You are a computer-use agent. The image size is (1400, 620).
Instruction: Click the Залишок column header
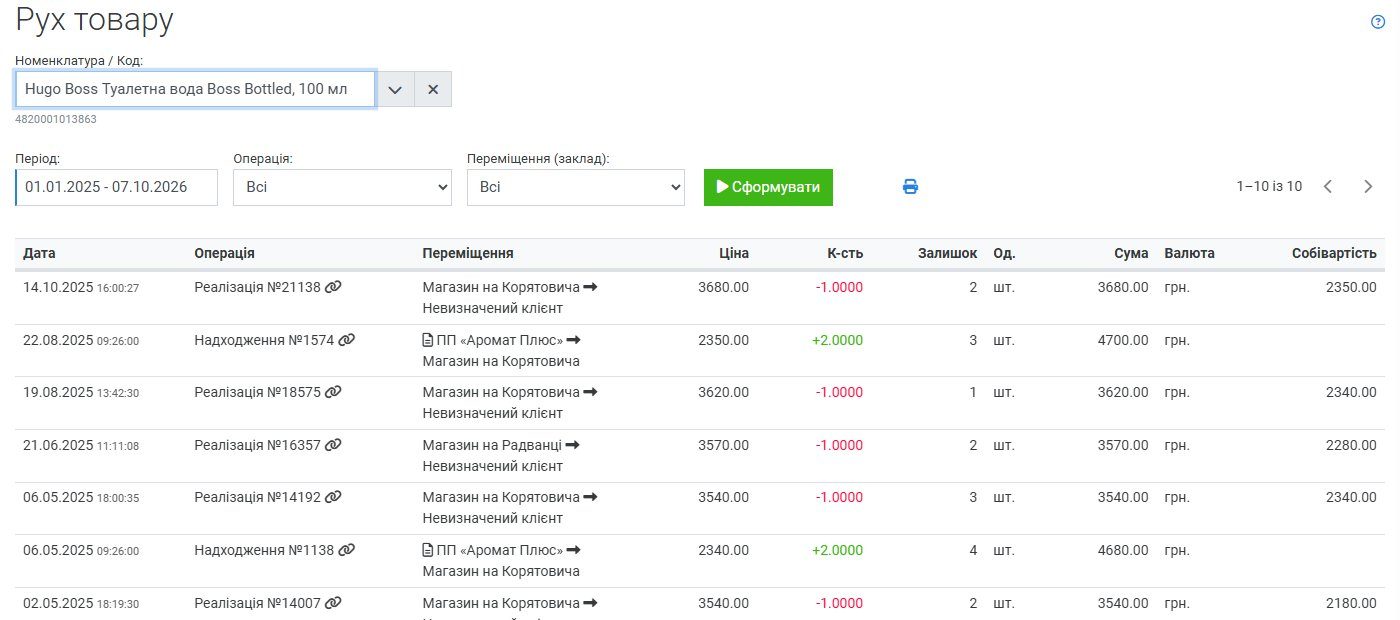pyautogui.click(x=948, y=253)
